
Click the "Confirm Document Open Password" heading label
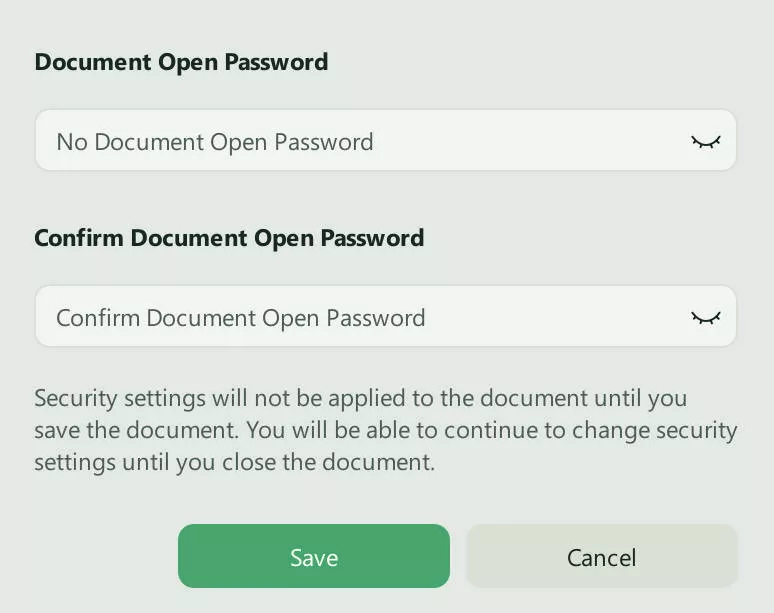[229, 238]
